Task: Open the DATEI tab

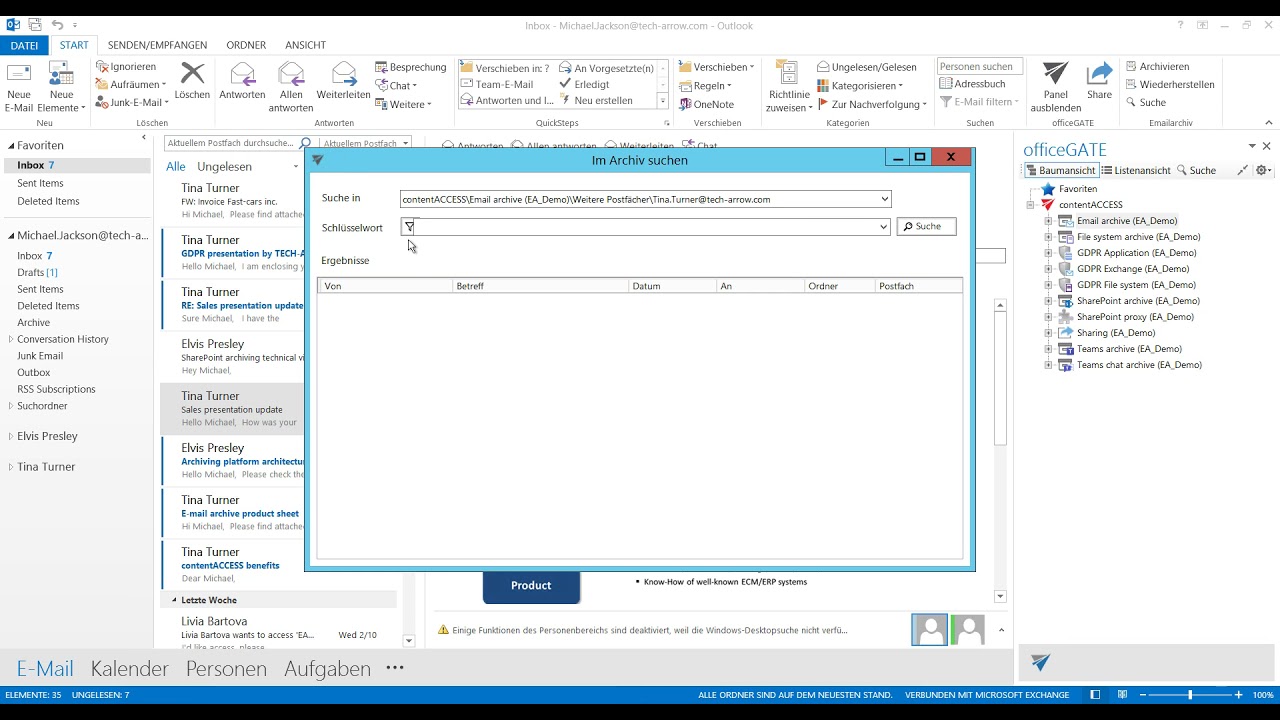Action: (24, 45)
